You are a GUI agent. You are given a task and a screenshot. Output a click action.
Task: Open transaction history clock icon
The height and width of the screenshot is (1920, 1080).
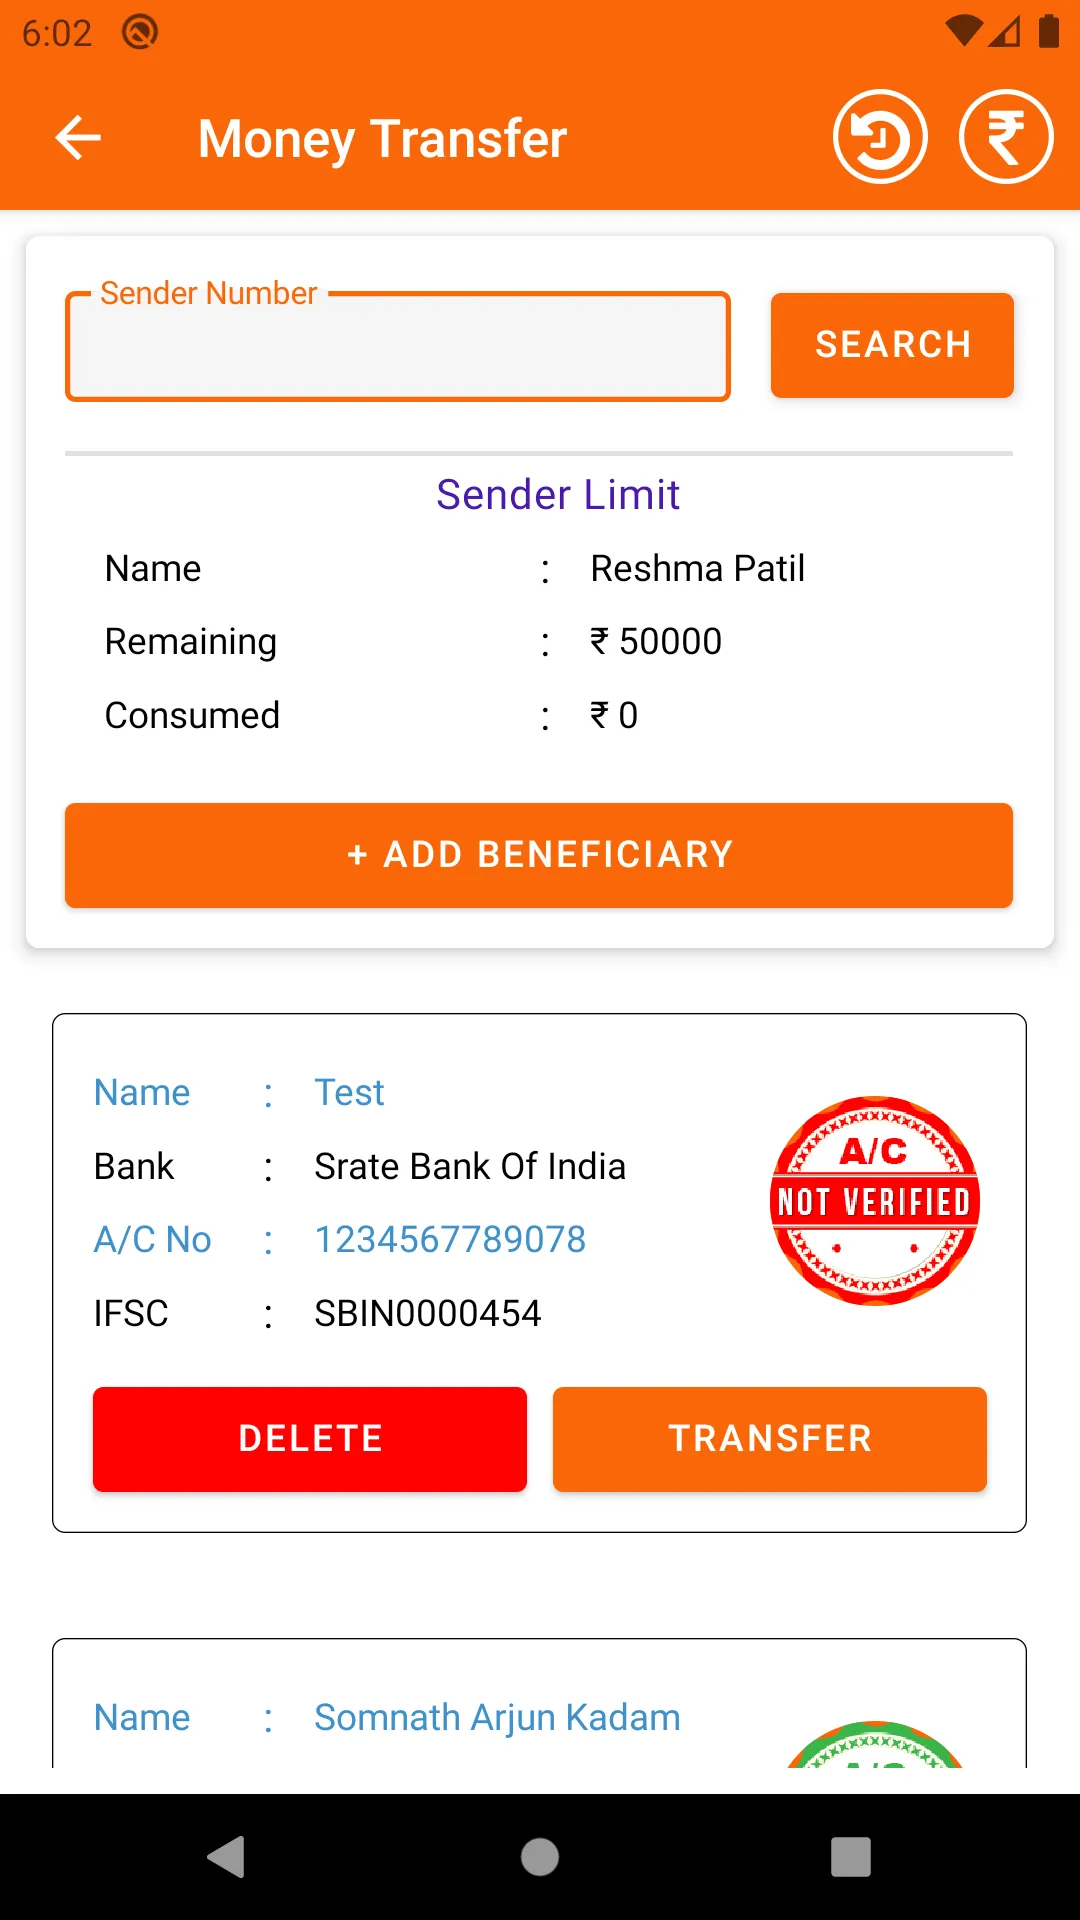(x=880, y=137)
